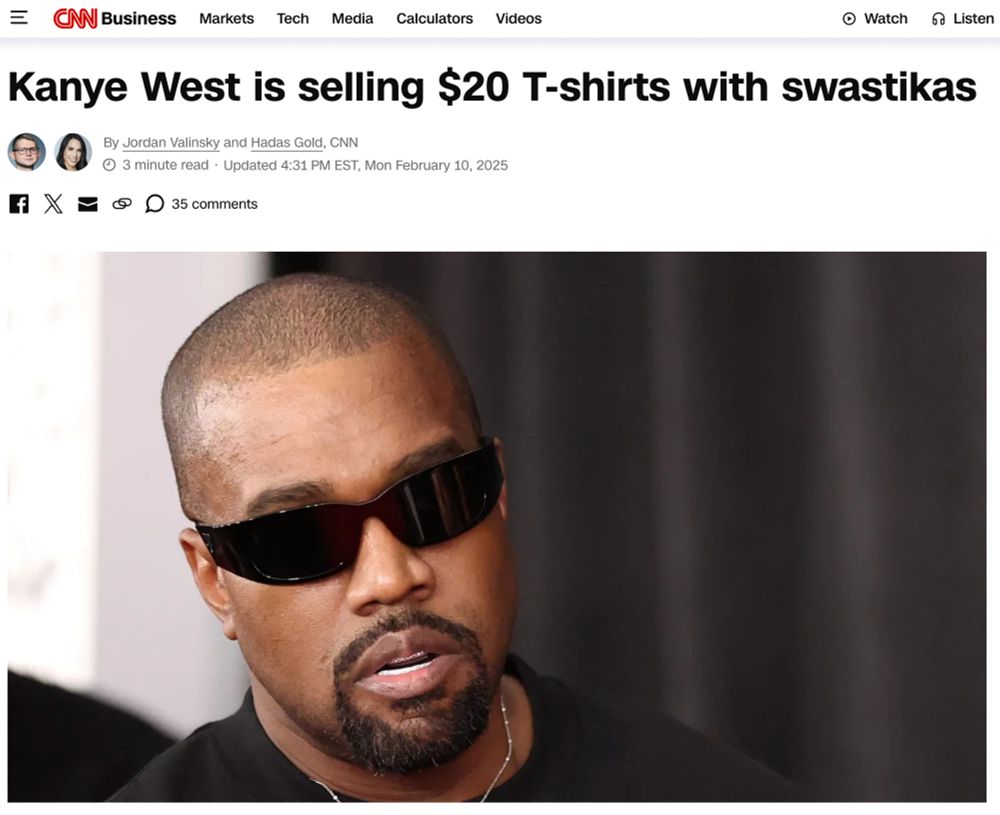Image resolution: width=1000 pixels, height=815 pixels.
Task: View the 35 comments link
Action: coord(214,204)
